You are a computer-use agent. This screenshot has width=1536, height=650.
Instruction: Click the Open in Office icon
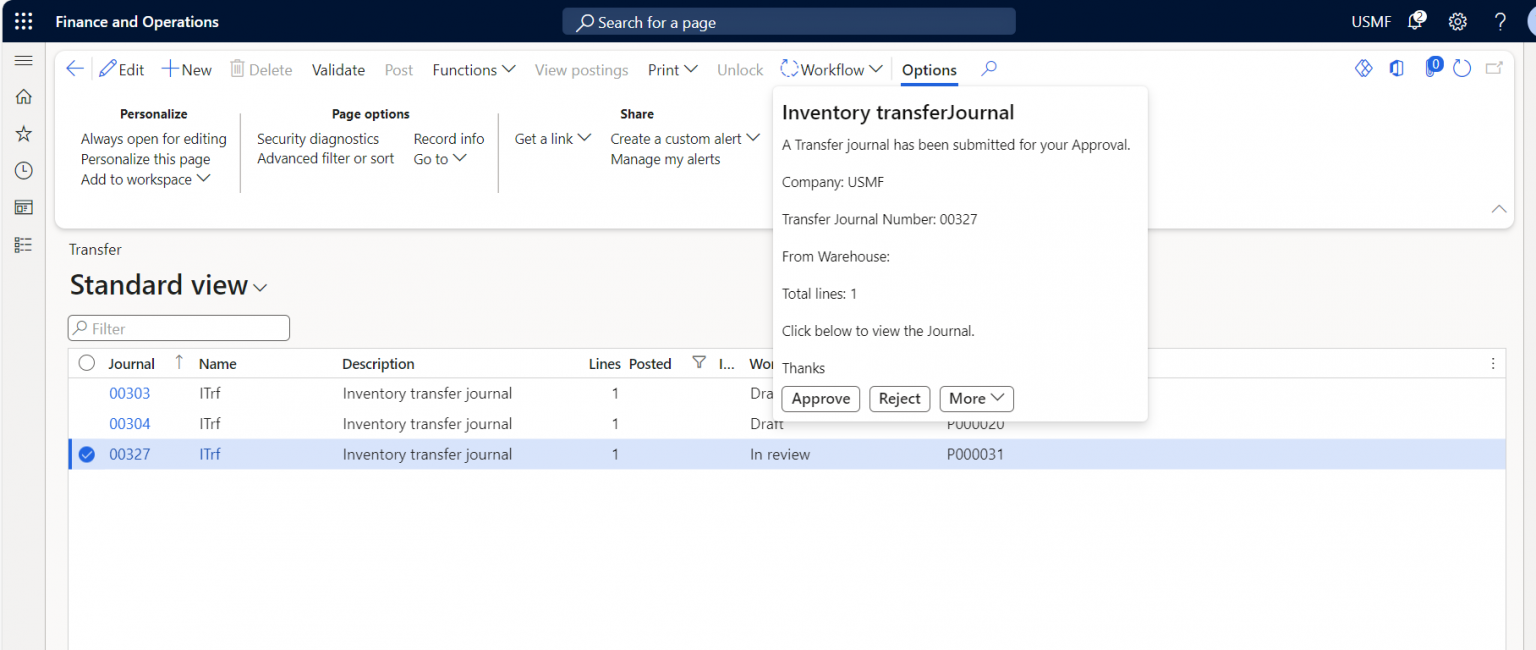click(x=1396, y=68)
